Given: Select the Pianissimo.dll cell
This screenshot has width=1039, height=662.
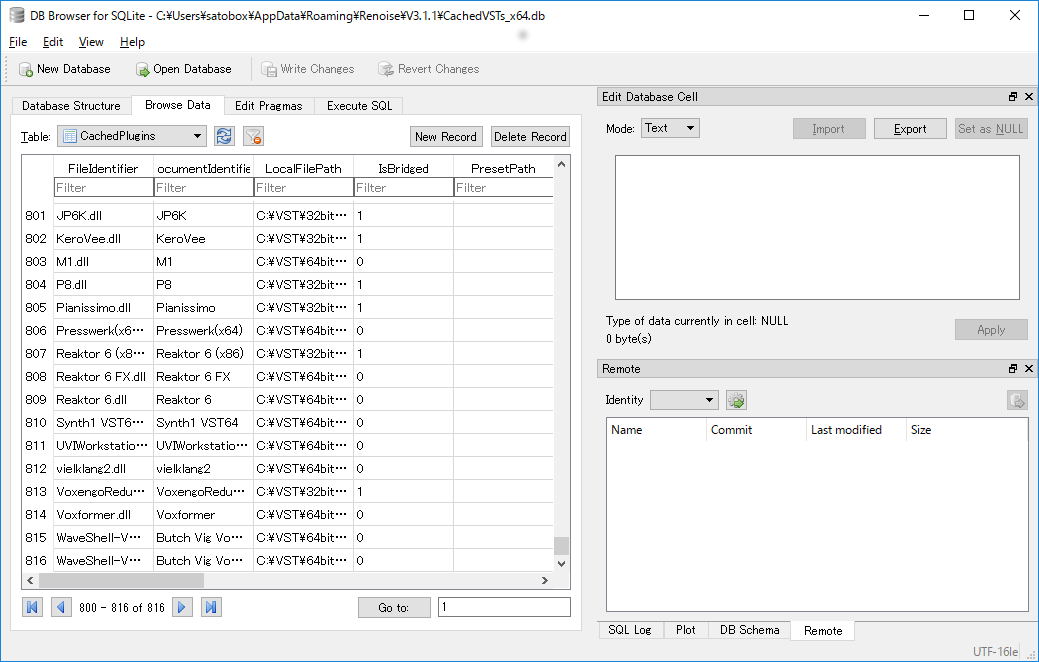Looking at the screenshot, I should [x=103, y=307].
